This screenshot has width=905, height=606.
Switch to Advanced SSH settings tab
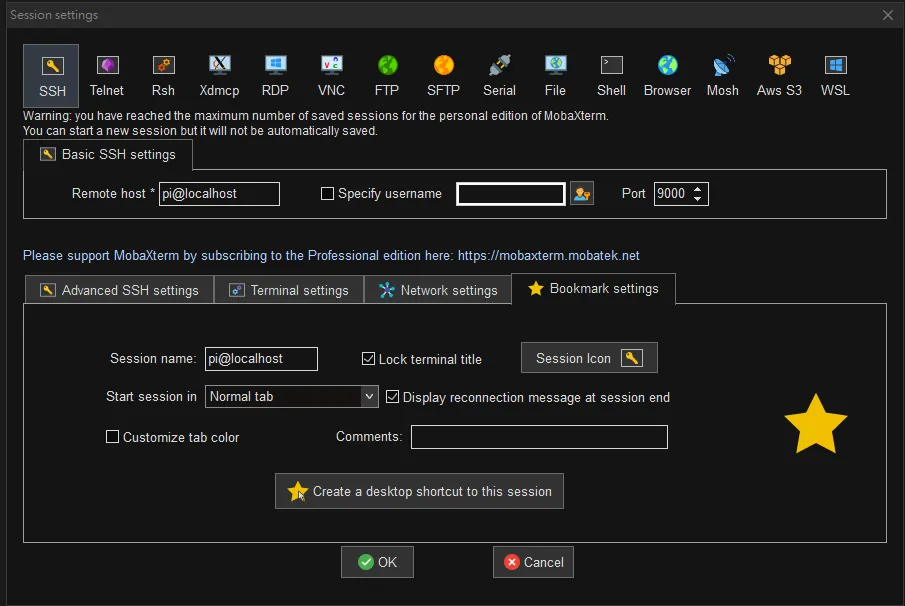coord(119,290)
